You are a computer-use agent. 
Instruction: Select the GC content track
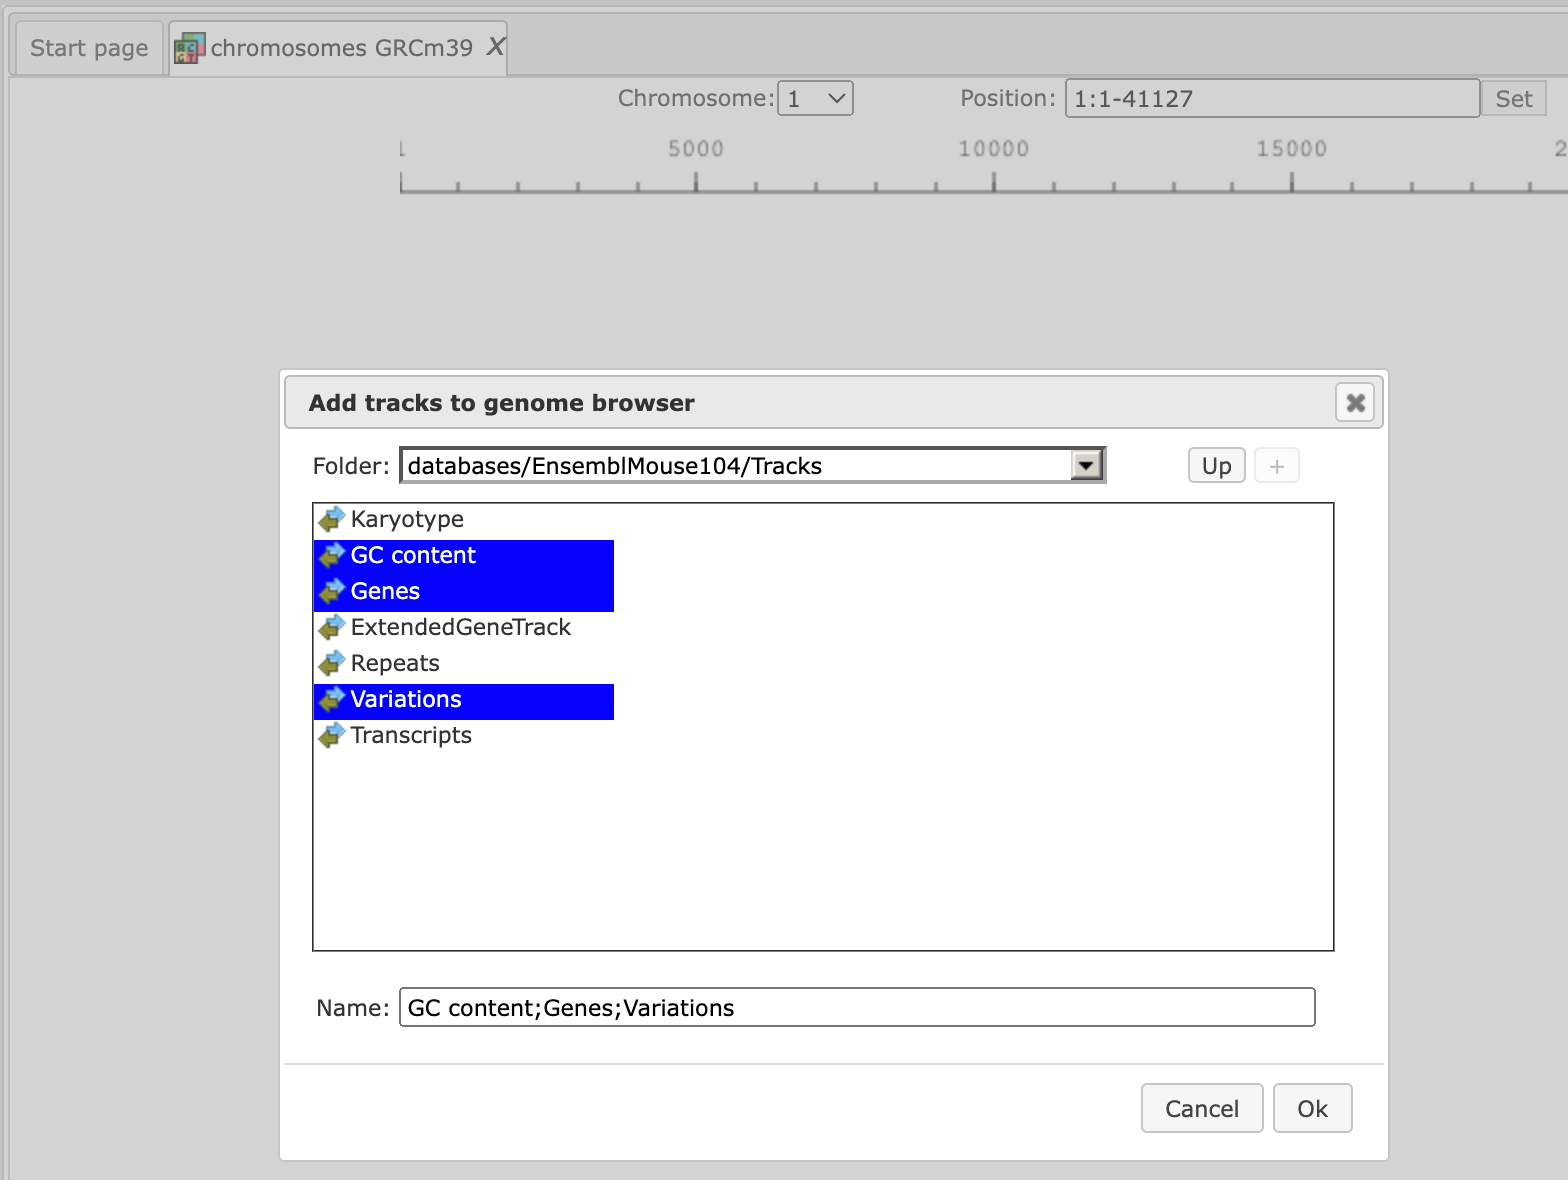click(x=464, y=555)
